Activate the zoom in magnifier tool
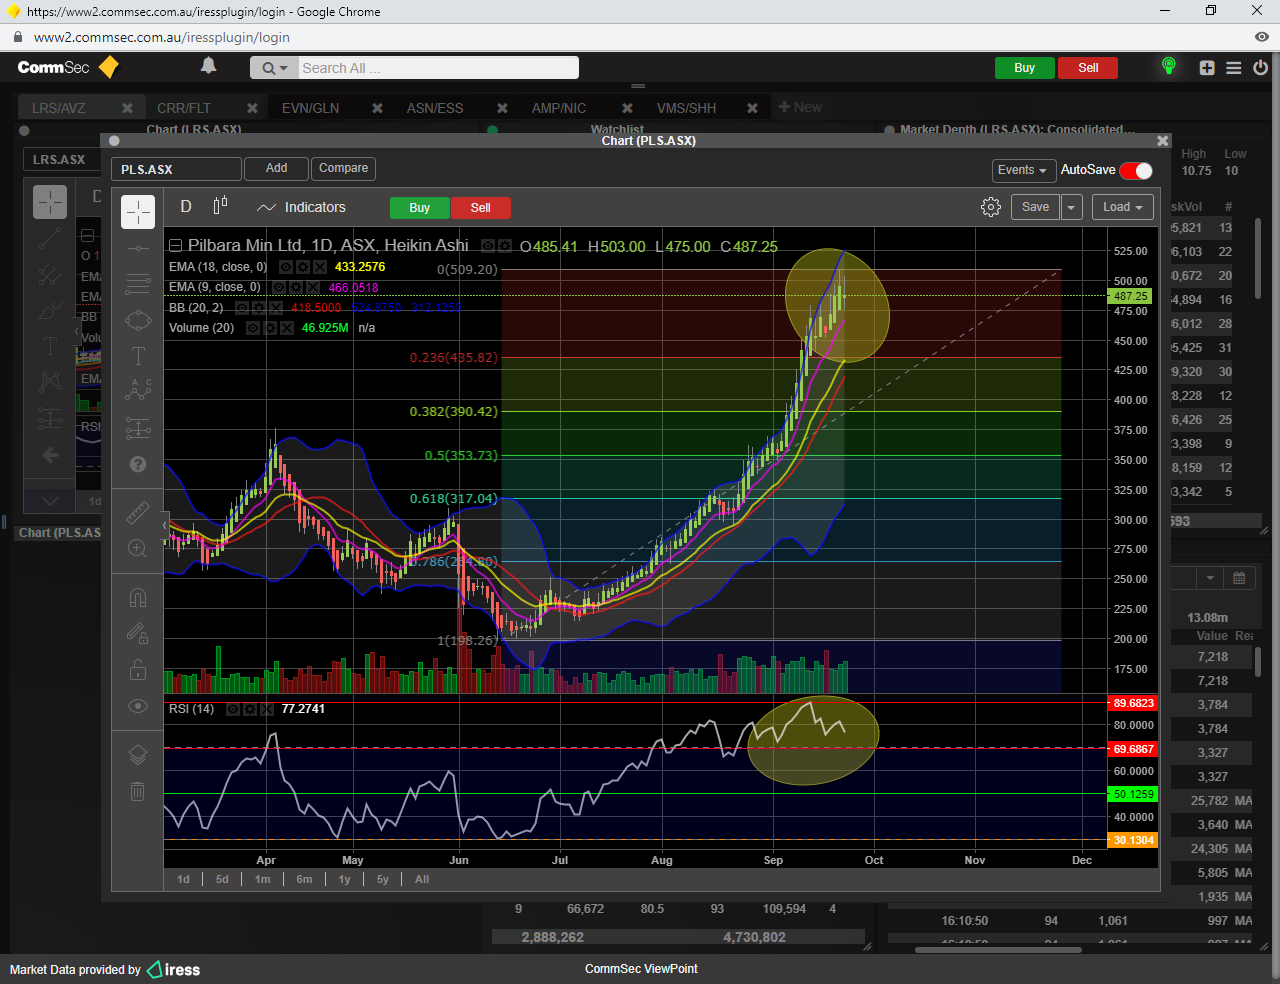 [138, 548]
